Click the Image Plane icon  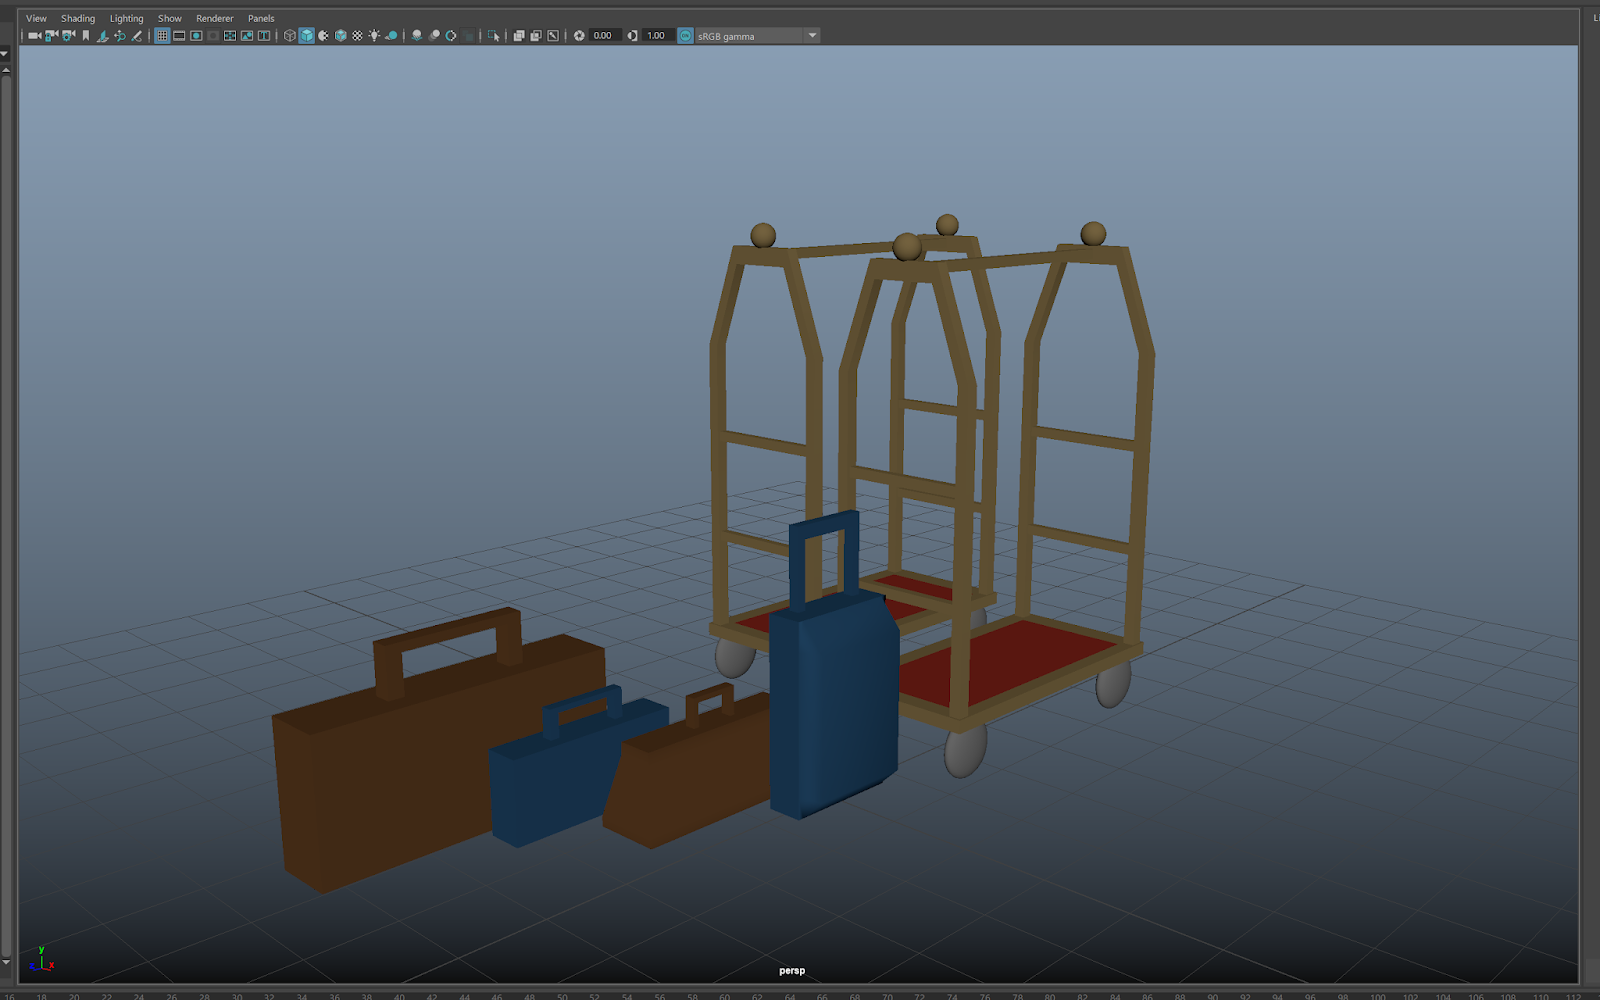coord(102,36)
